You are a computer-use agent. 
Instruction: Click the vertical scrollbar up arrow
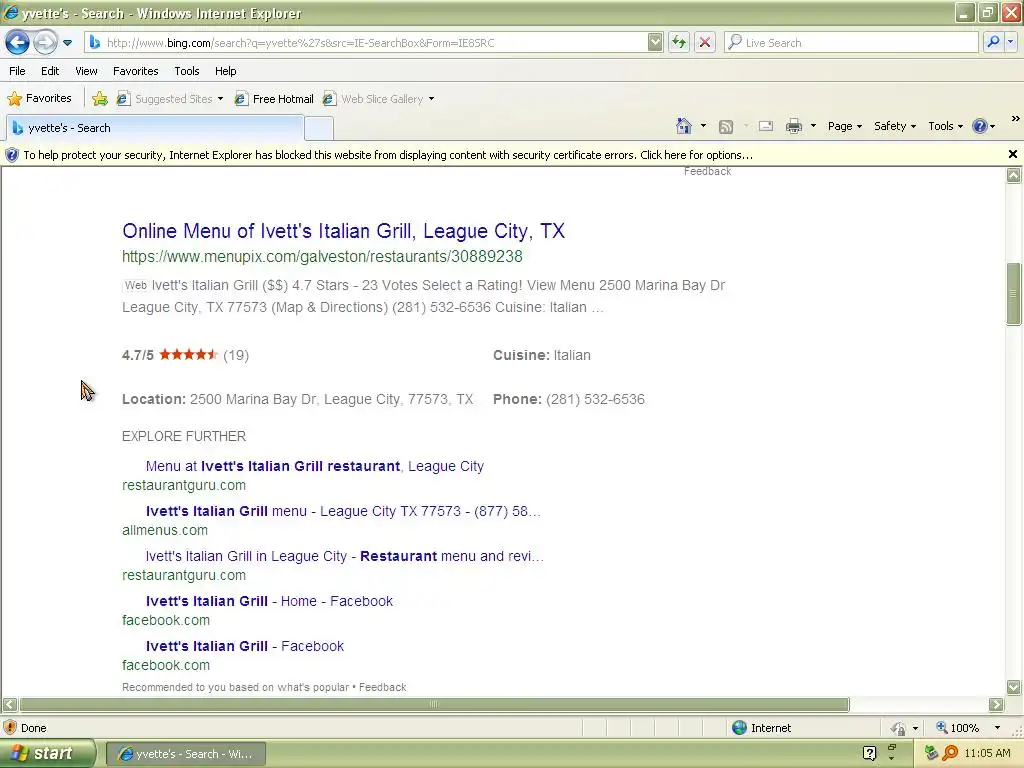(1013, 175)
